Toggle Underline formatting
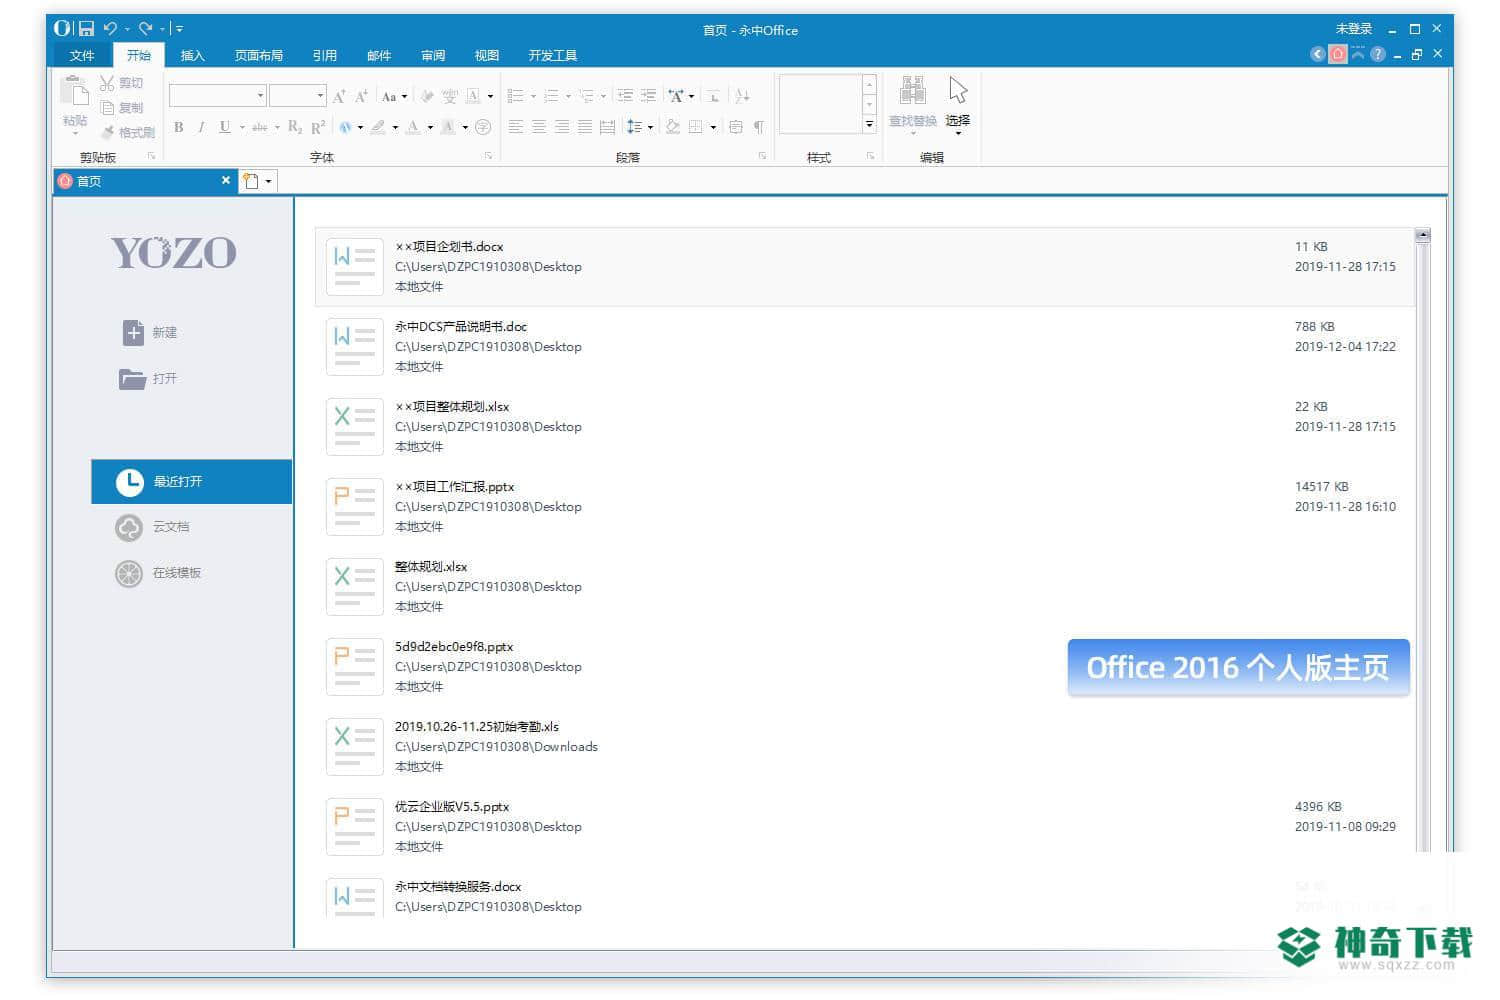This screenshot has height=1000, width=1500. (x=225, y=127)
